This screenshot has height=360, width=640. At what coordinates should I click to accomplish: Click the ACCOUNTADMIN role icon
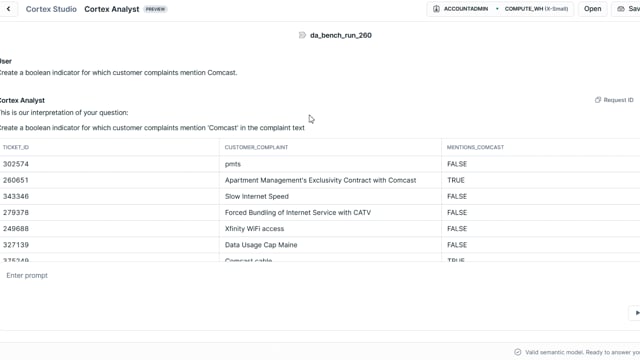coord(436,9)
